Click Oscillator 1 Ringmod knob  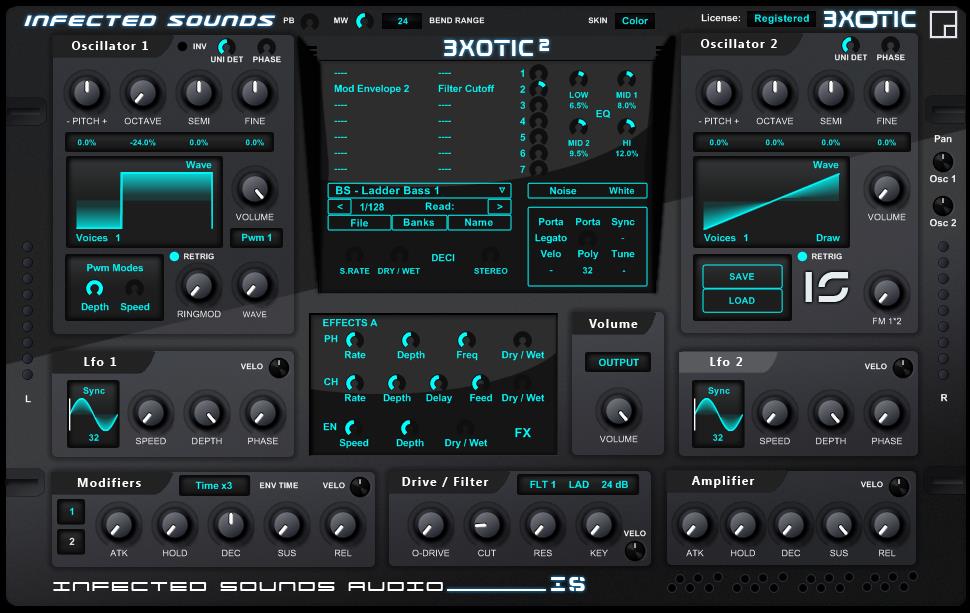(x=199, y=286)
